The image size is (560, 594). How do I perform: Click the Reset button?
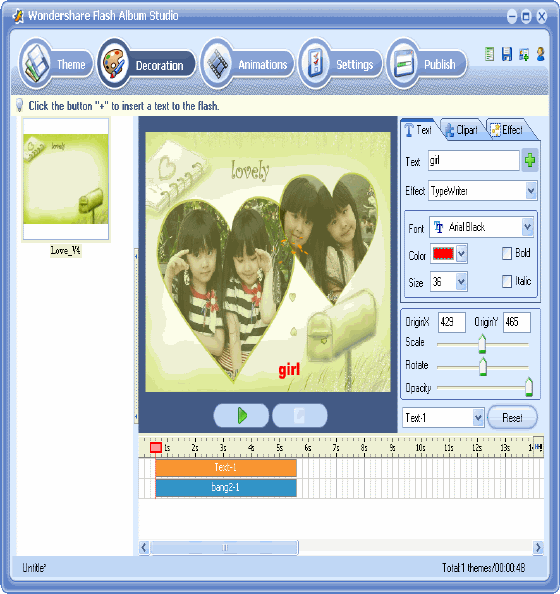point(512,417)
